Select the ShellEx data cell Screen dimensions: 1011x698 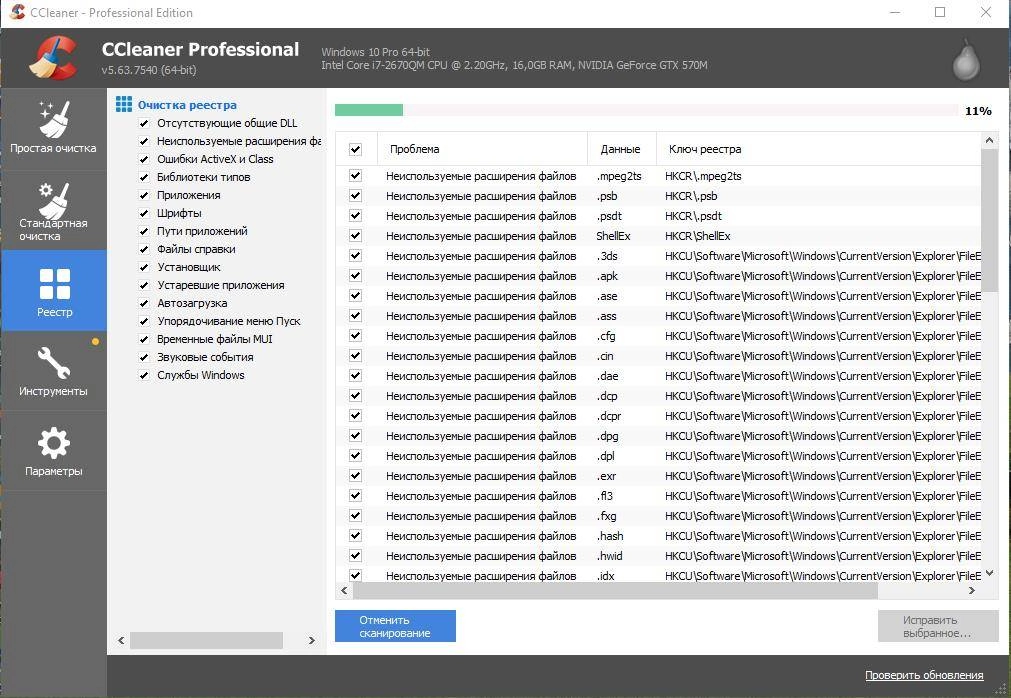pyautogui.click(x=613, y=236)
